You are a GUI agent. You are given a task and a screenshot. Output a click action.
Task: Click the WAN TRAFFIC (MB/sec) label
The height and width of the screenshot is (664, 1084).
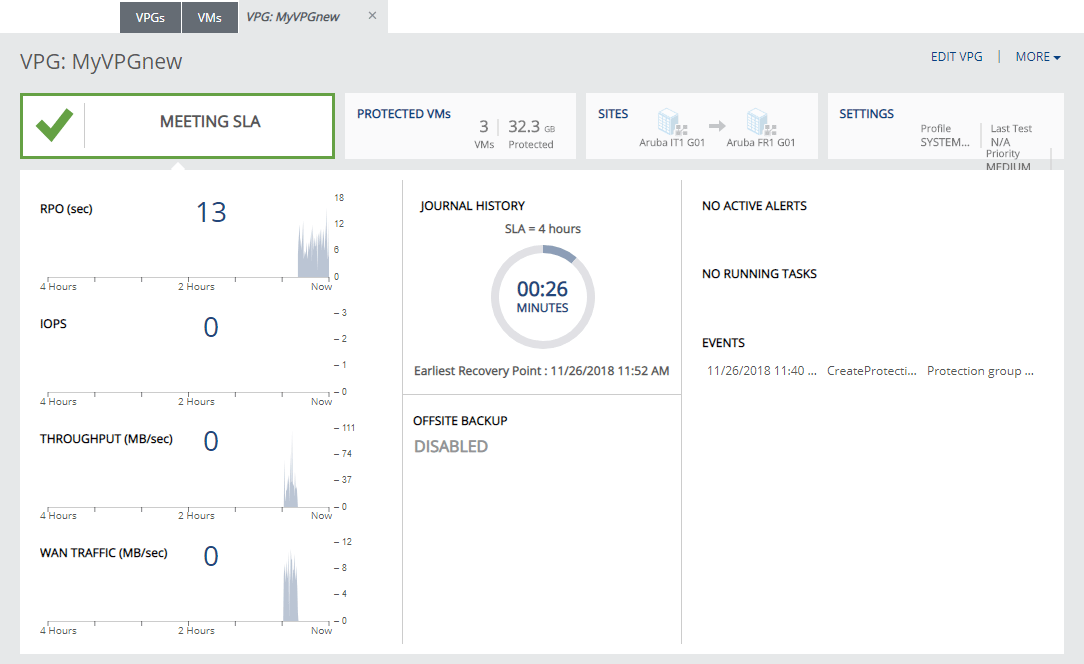[x=104, y=553]
